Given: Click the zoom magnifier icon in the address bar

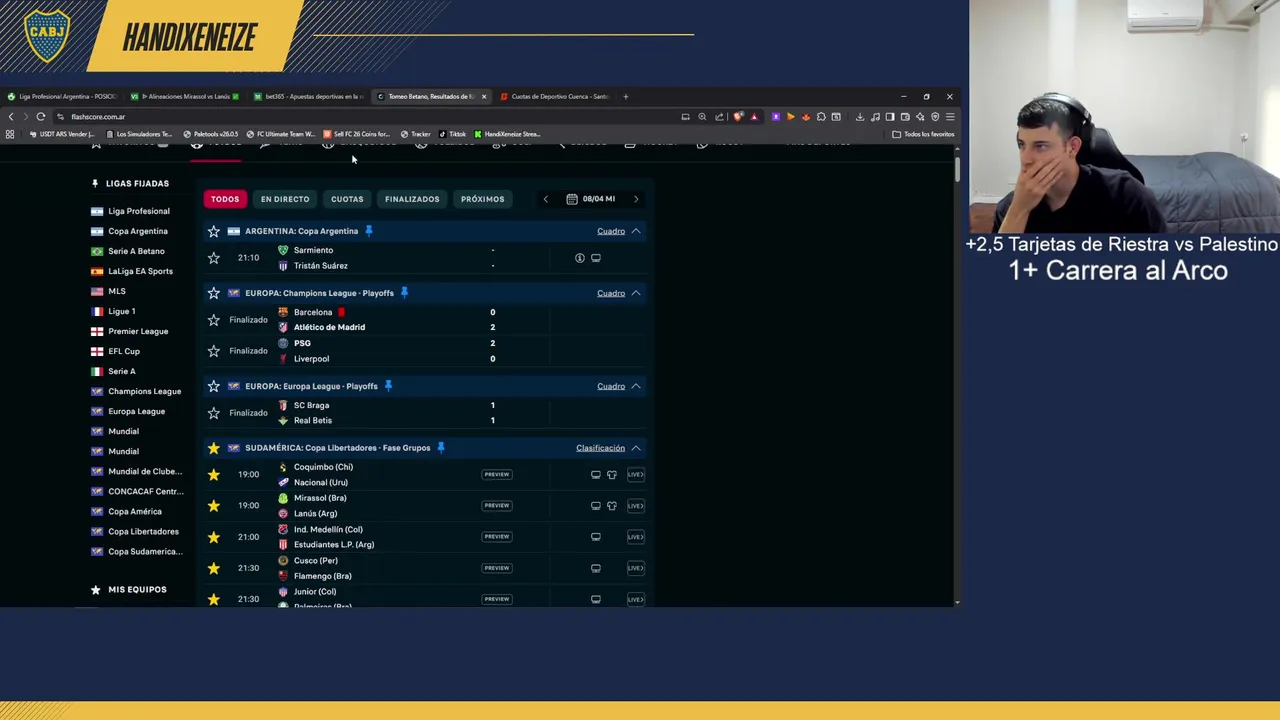Looking at the screenshot, I should pos(702,117).
